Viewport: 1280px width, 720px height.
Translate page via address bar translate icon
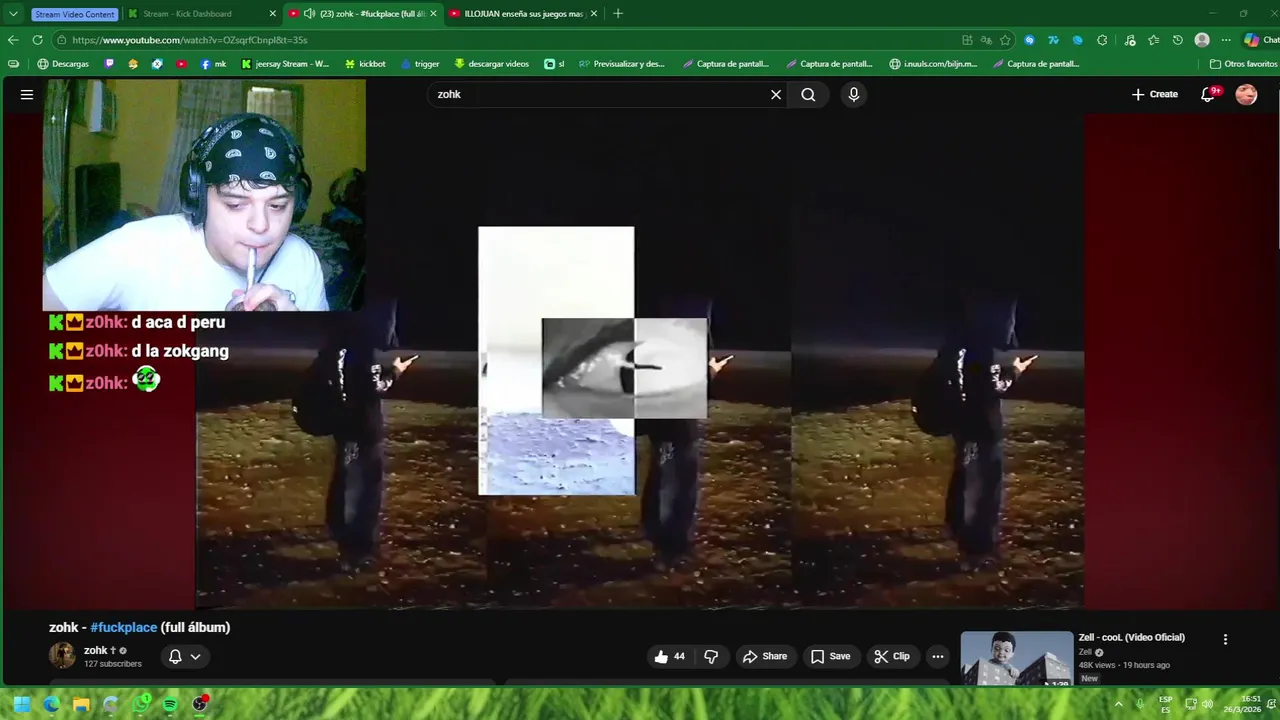[x=986, y=40]
